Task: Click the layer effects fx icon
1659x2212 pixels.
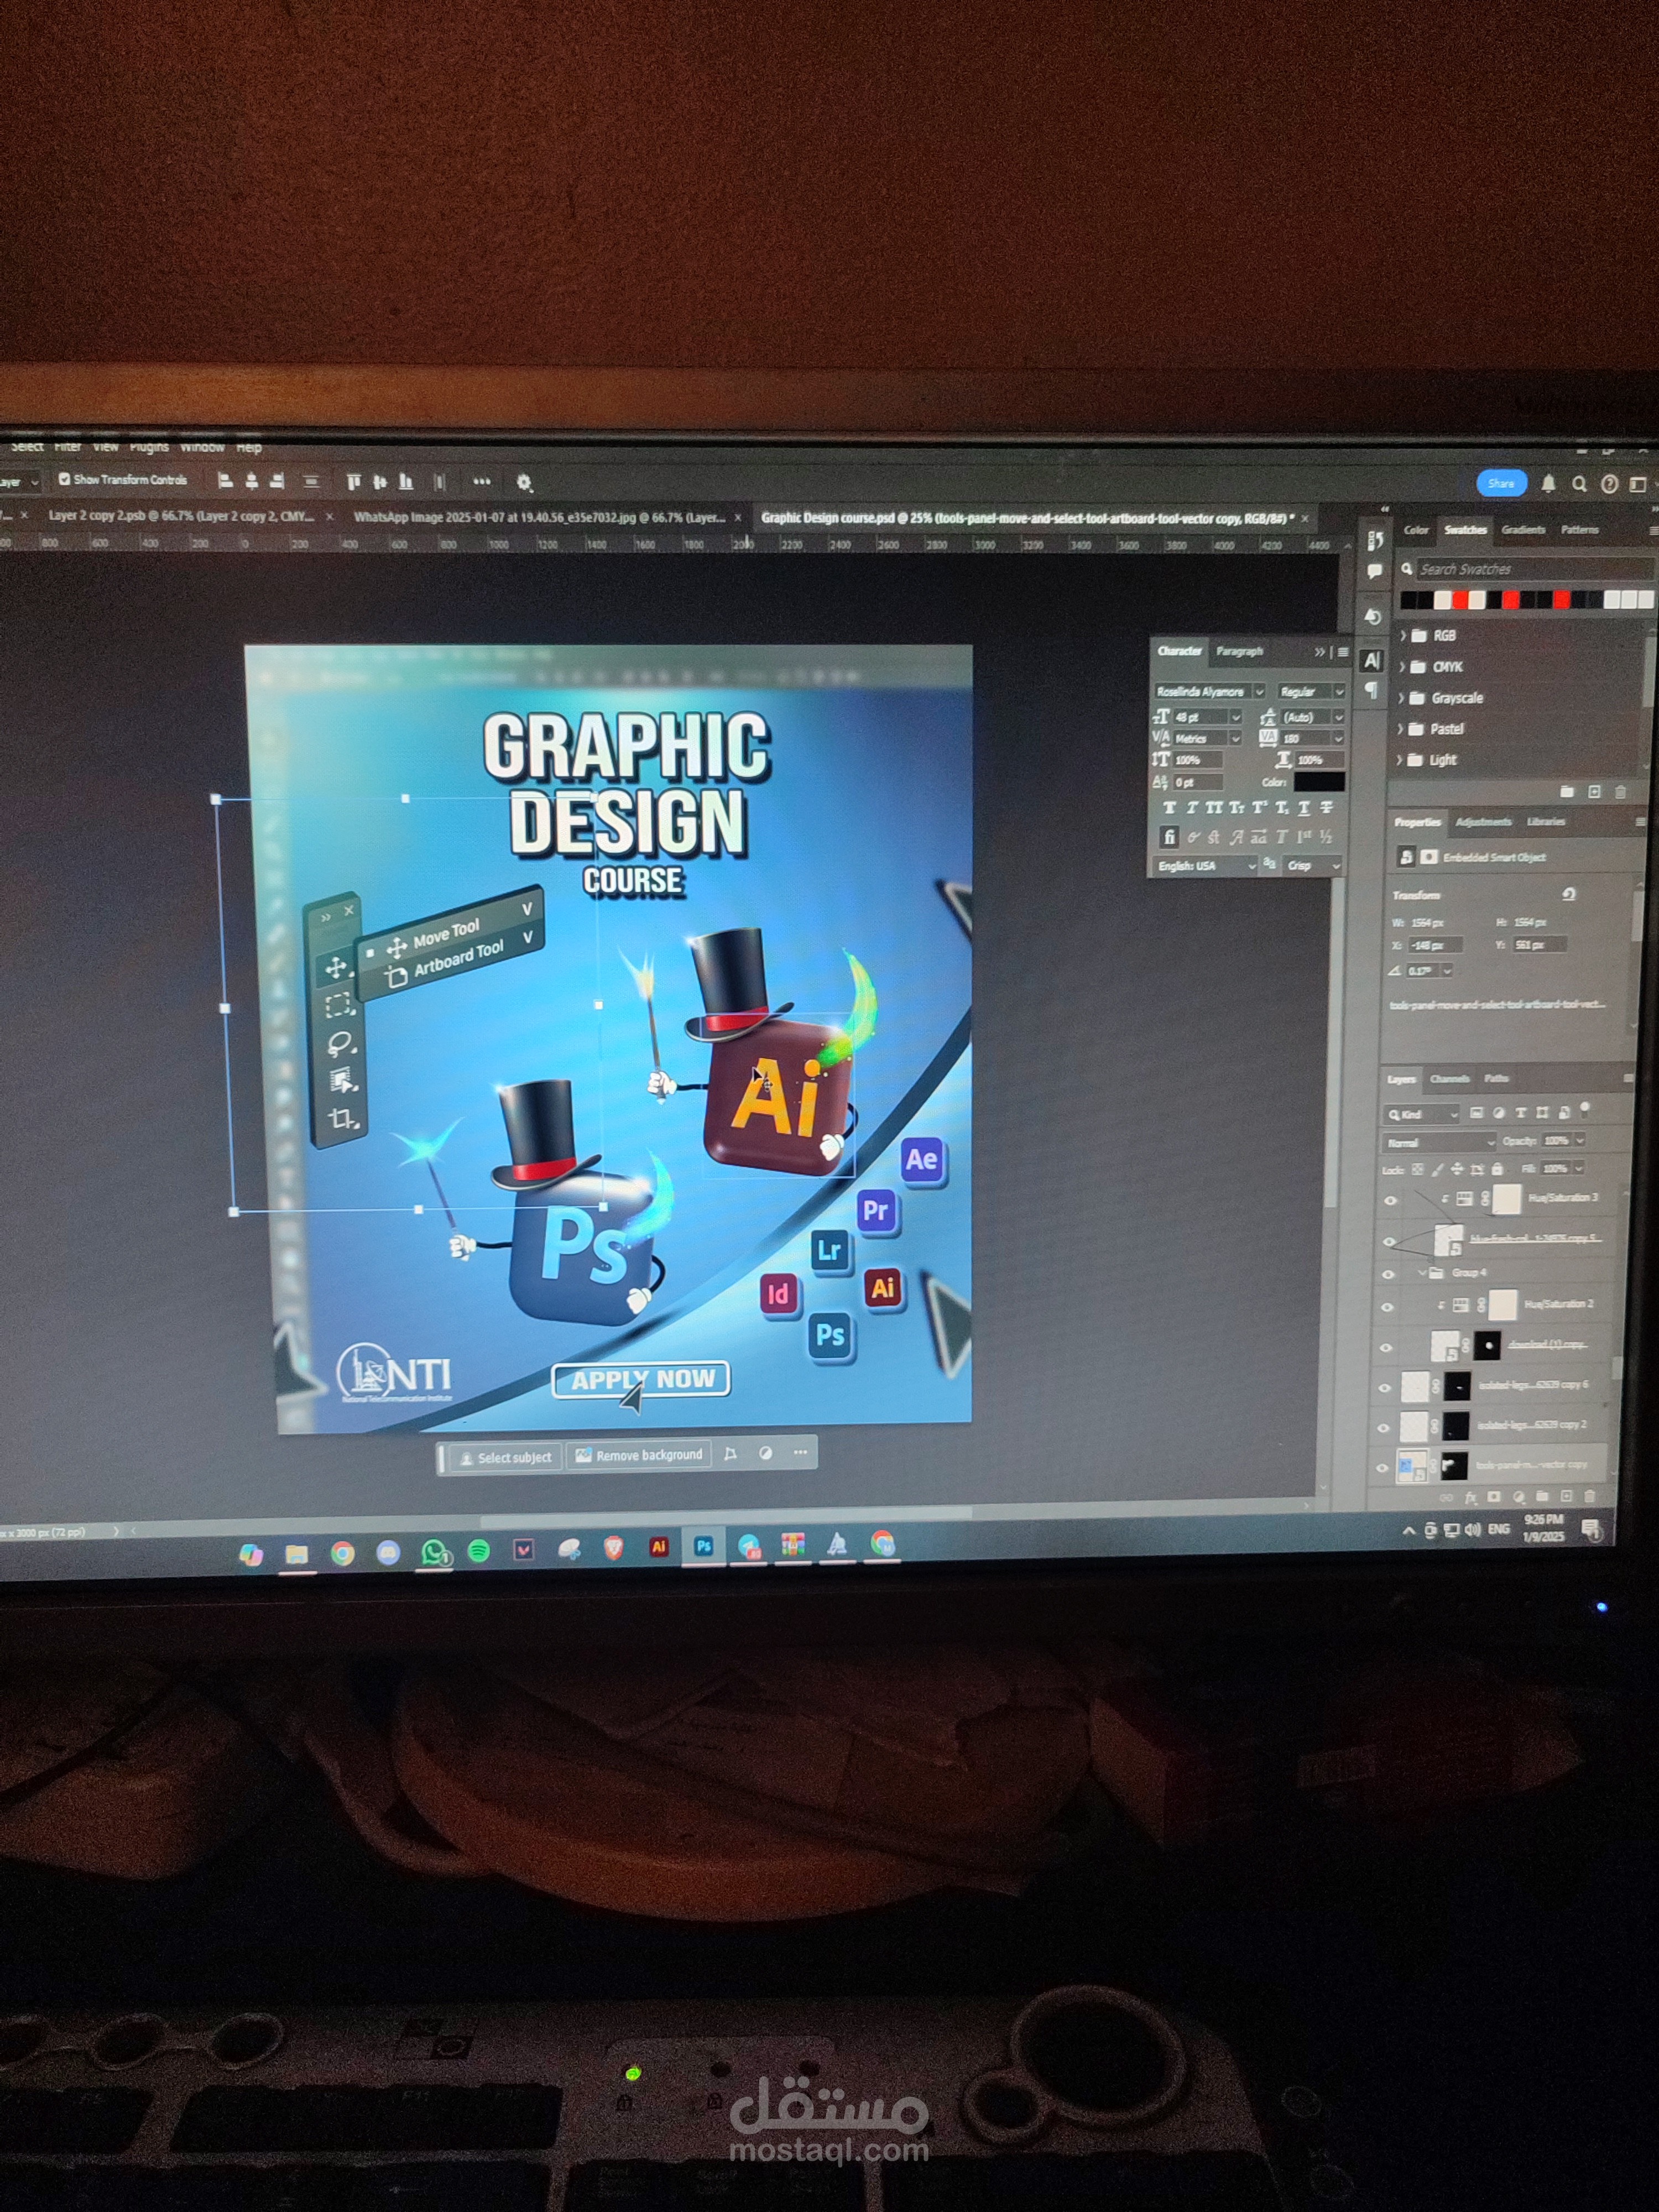Action: point(1470,1497)
